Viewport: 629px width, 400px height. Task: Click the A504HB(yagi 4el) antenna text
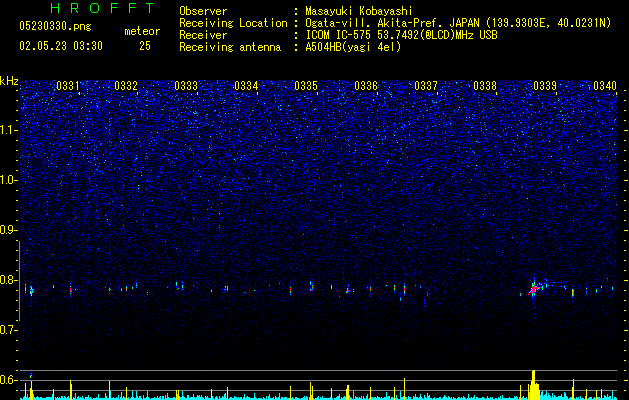tap(353, 47)
